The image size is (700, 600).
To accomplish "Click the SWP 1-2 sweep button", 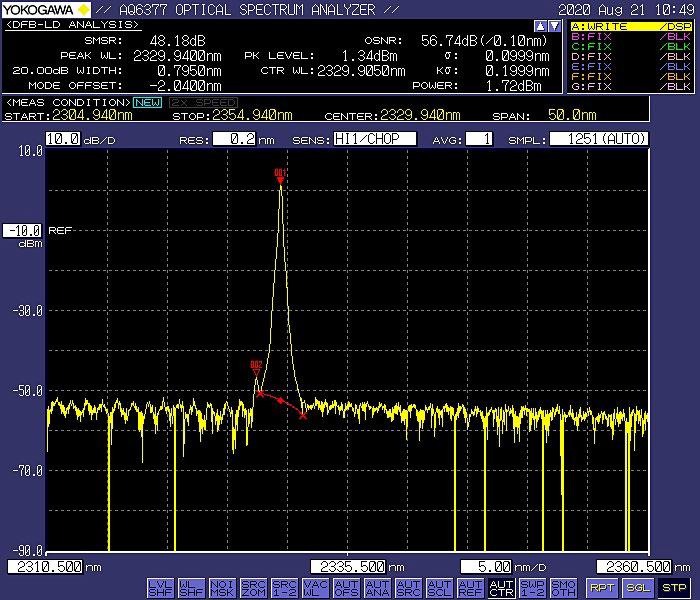I will pyautogui.click(x=532, y=588).
